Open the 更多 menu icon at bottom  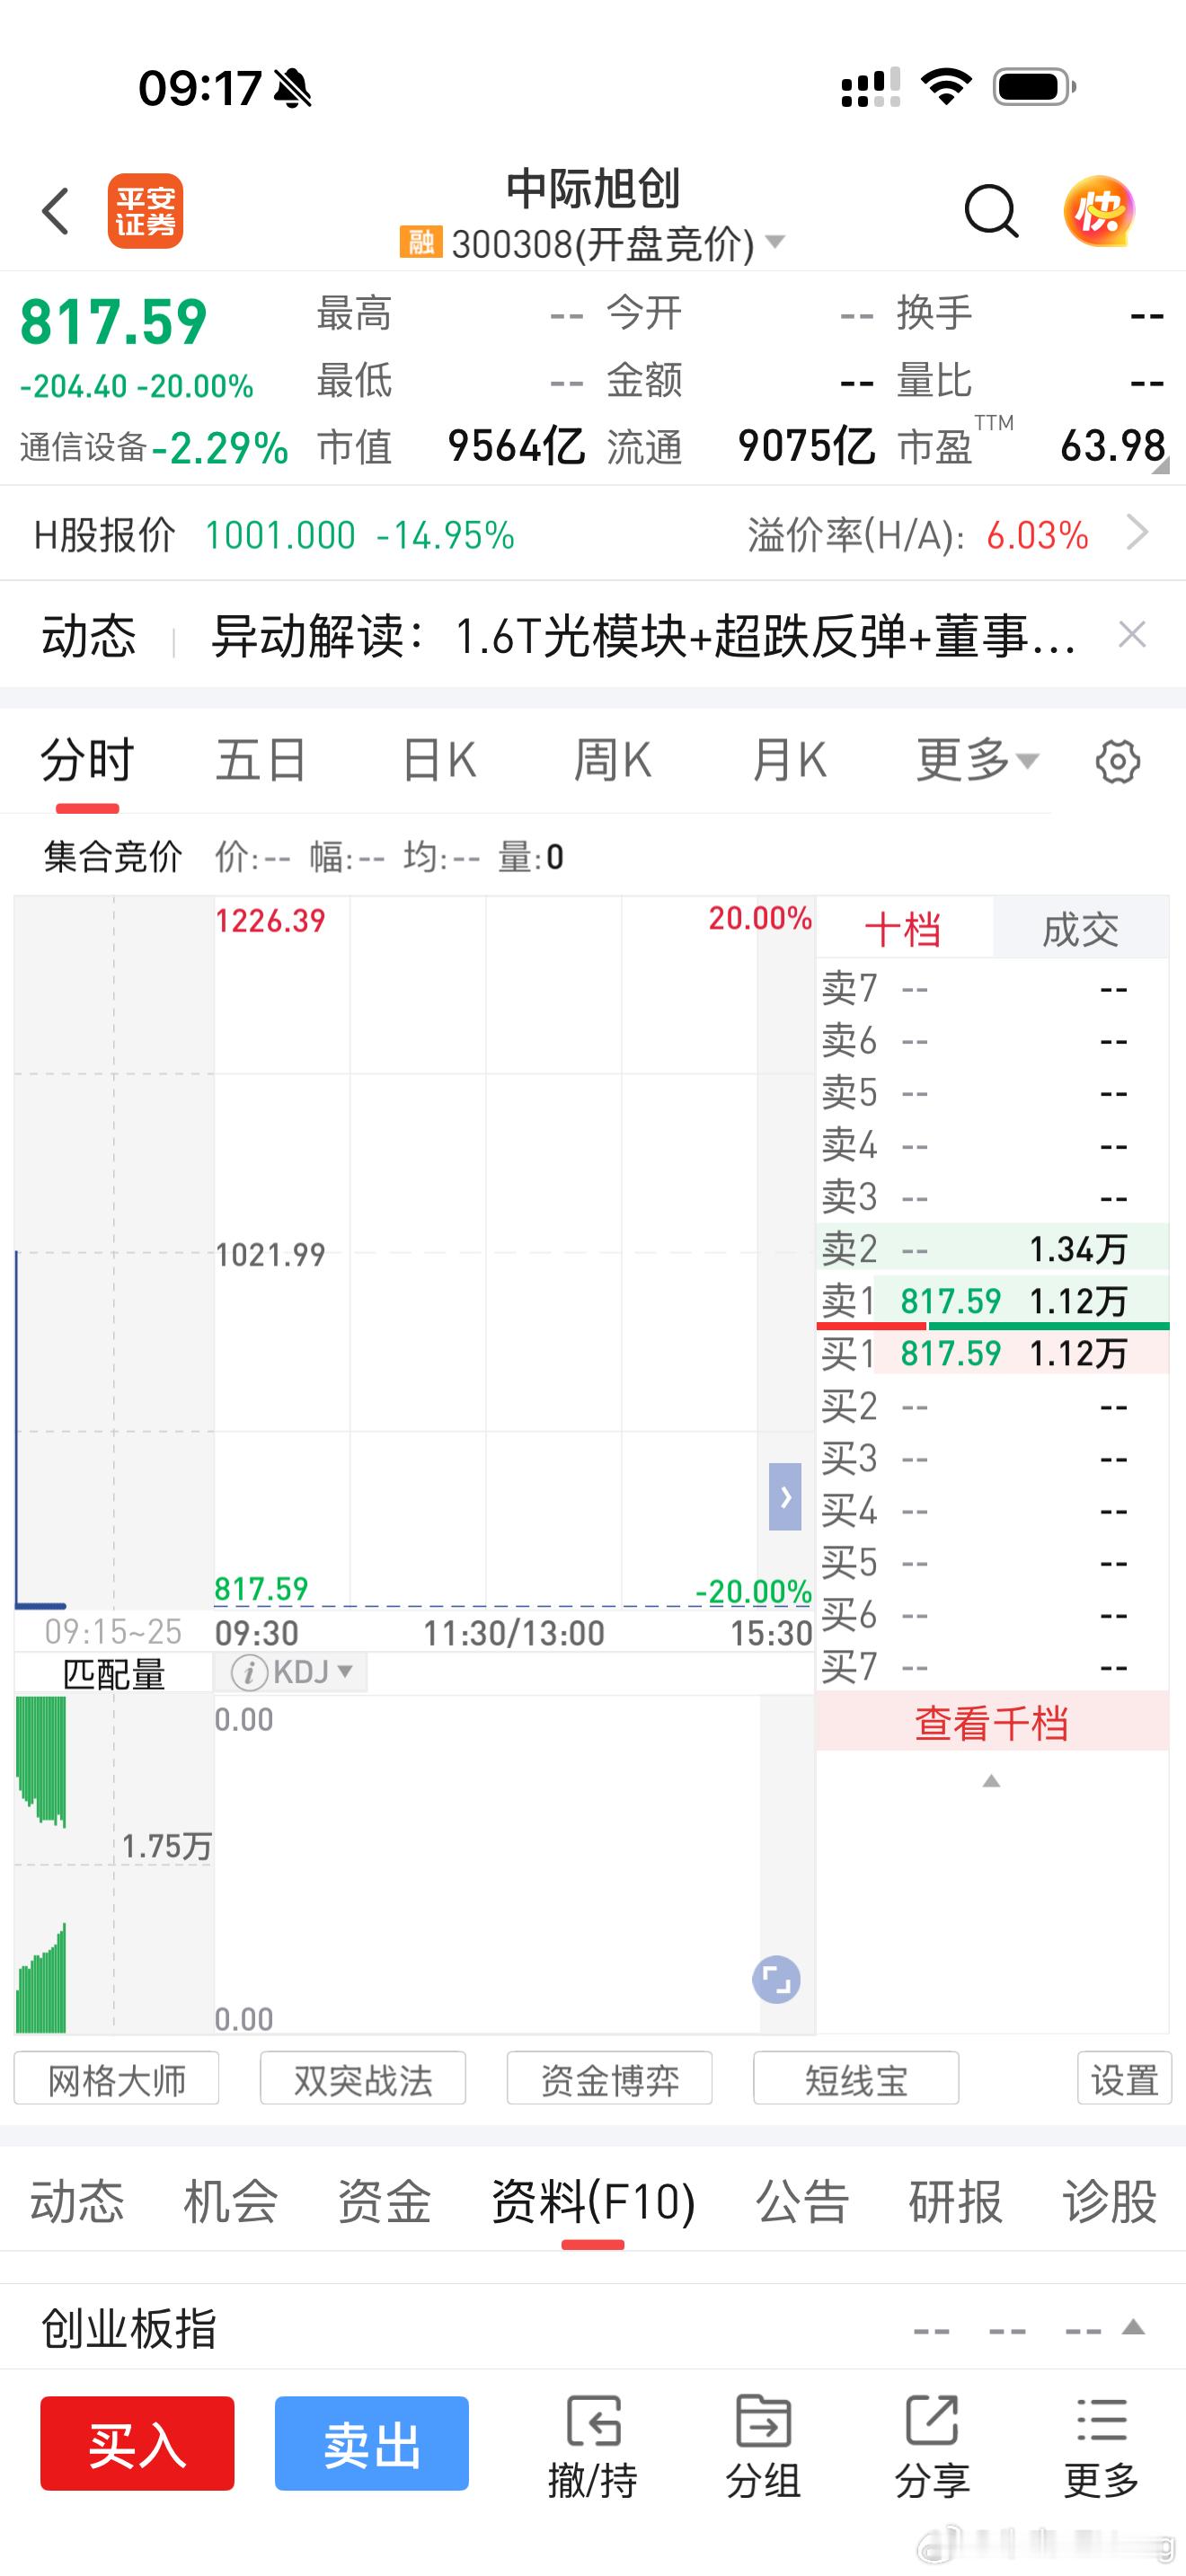[1101, 2445]
